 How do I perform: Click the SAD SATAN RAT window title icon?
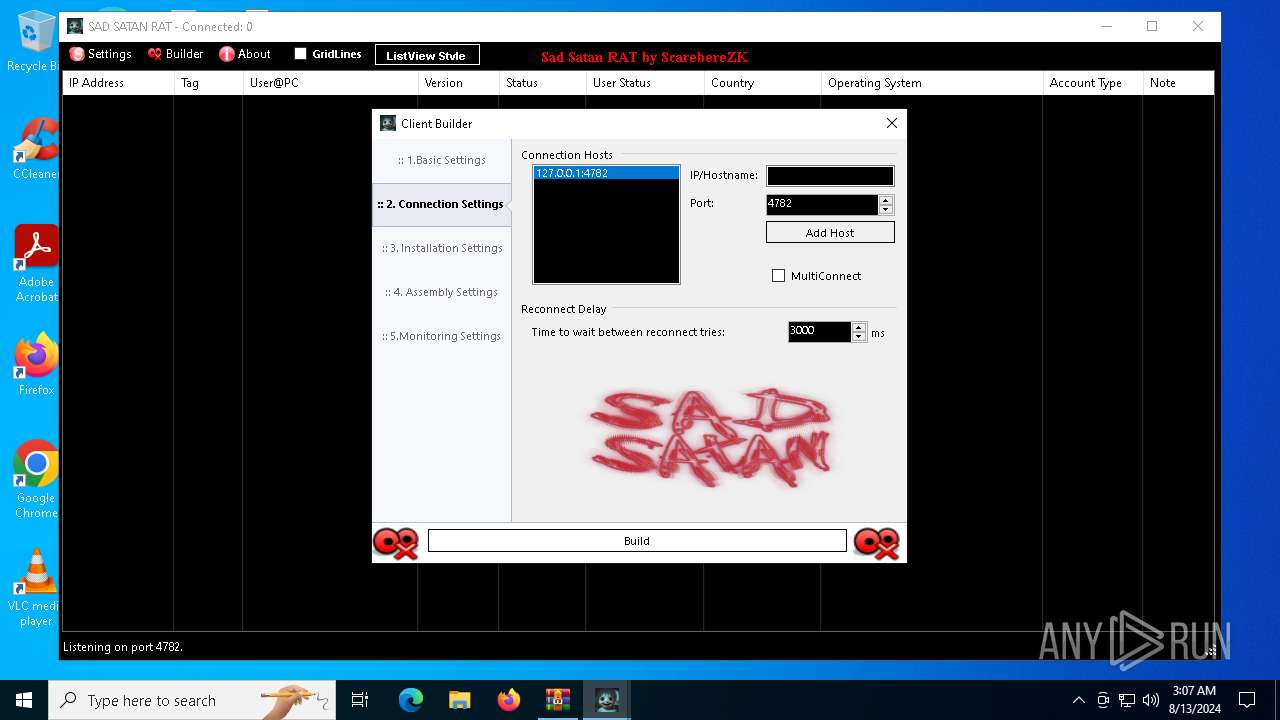tap(75, 26)
